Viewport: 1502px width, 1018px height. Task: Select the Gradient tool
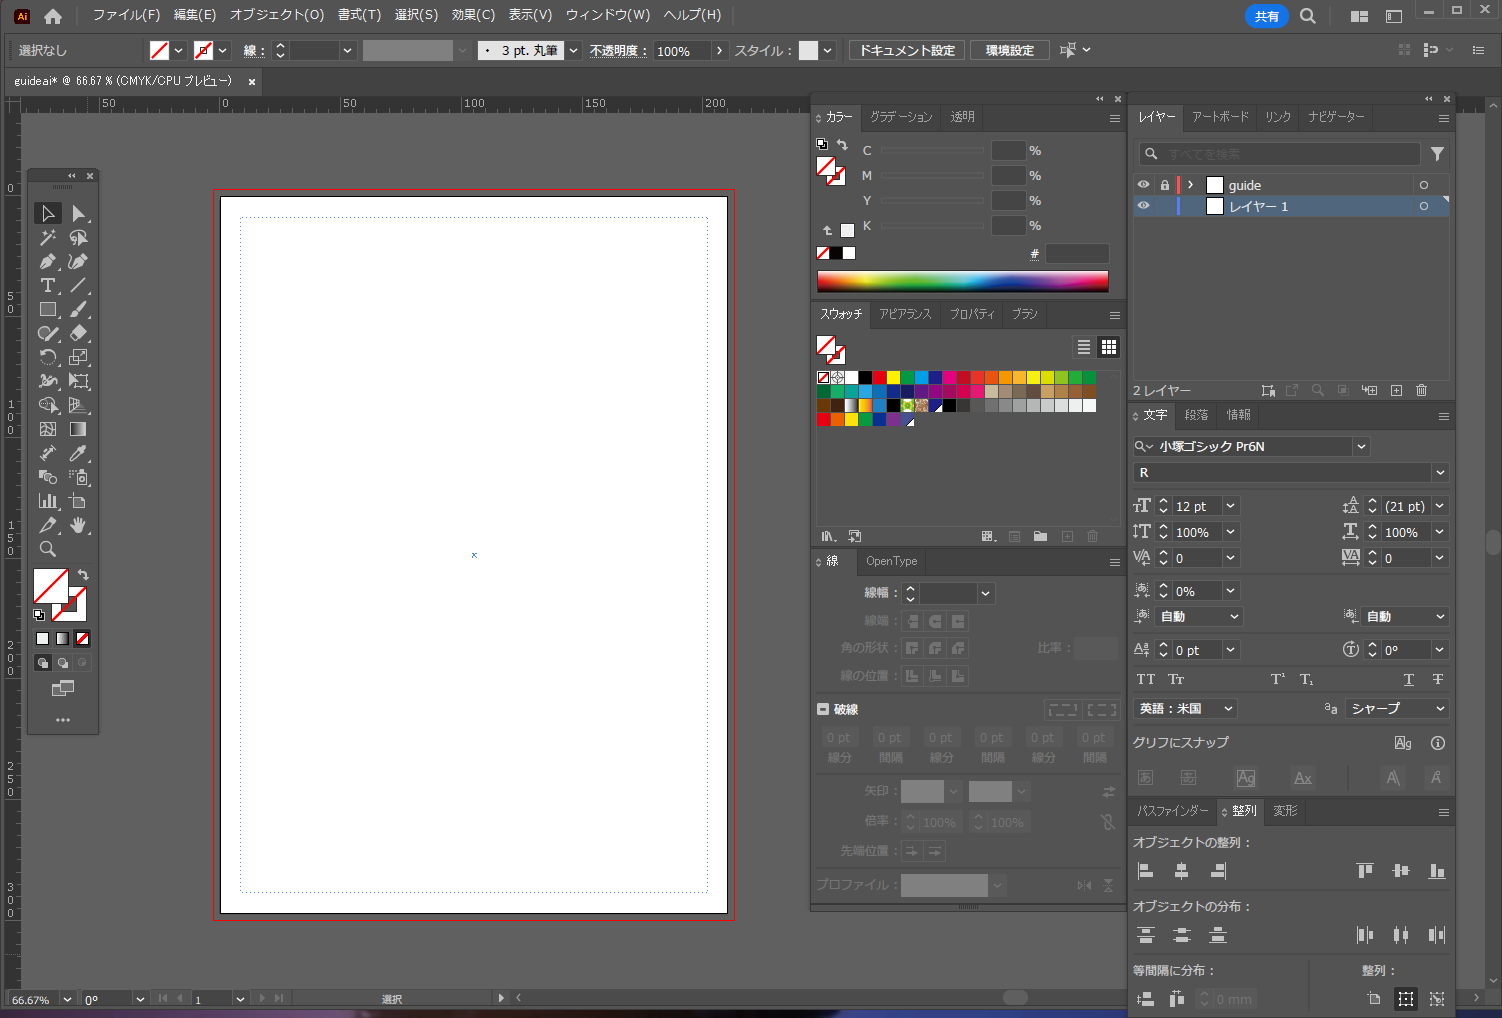(79, 429)
